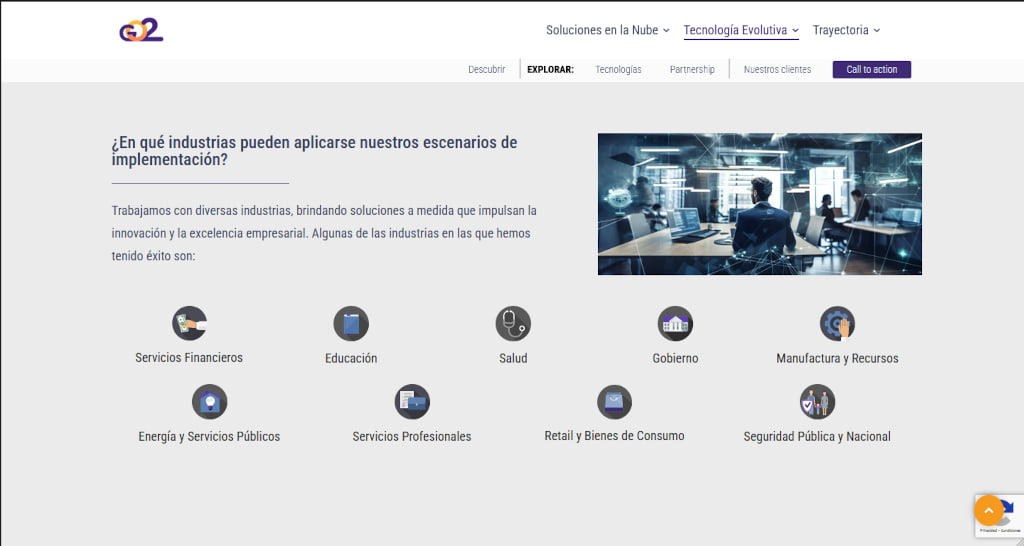Click the Seguridad Pública y Nacional icon

pos(817,402)
